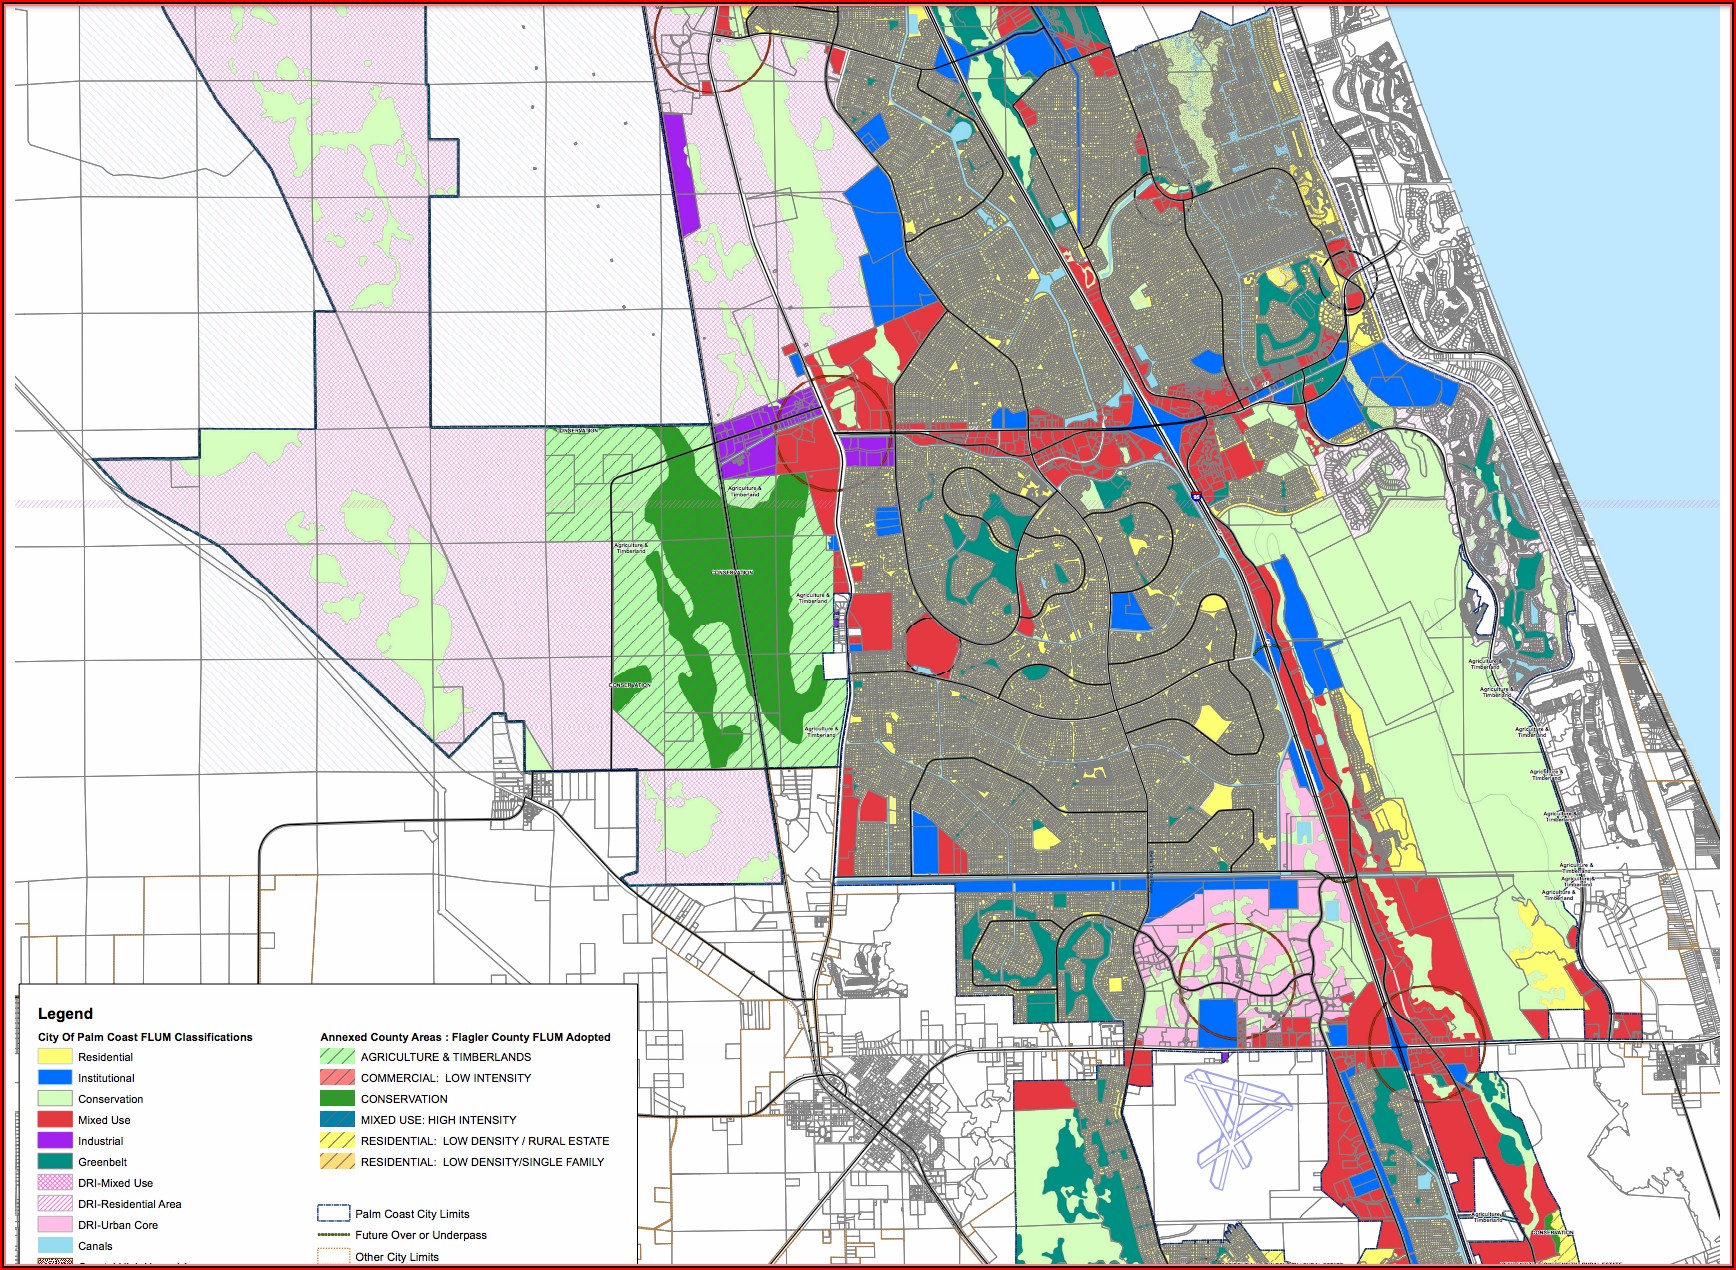The height and width of the screenshot is (1270, 1736).
Task: Click the 'DRI-Urban Core' legend label
Action: (x=118, y=1225)
